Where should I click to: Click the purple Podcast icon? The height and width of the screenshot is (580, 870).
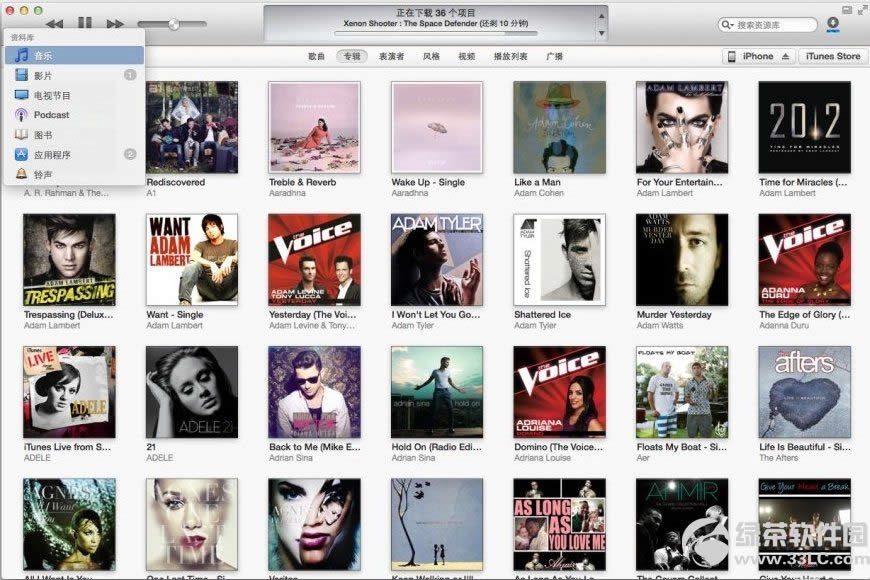point(21,115)
